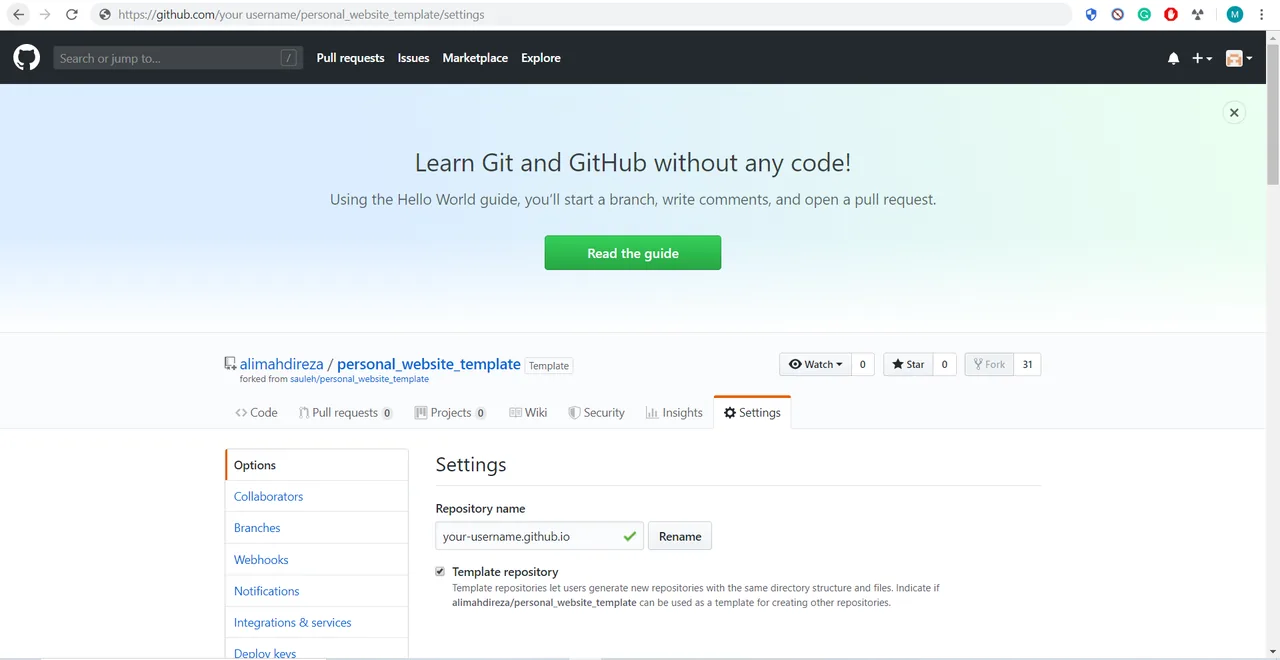Screen dimensions: 1280x660
Task: Star the repository
Action: pyautogui.click(x=909, y=364)
